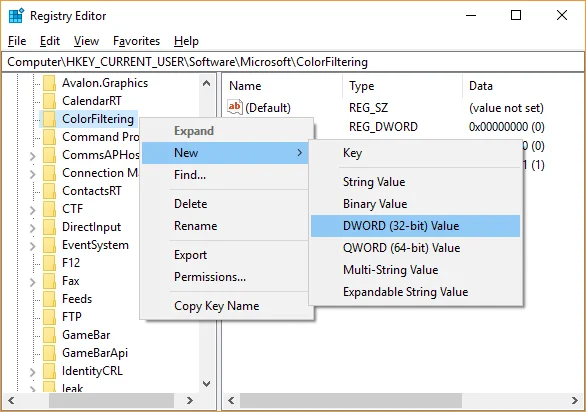
Task: Select the Feeds key in the tree
Action: [x=77, y=299]
